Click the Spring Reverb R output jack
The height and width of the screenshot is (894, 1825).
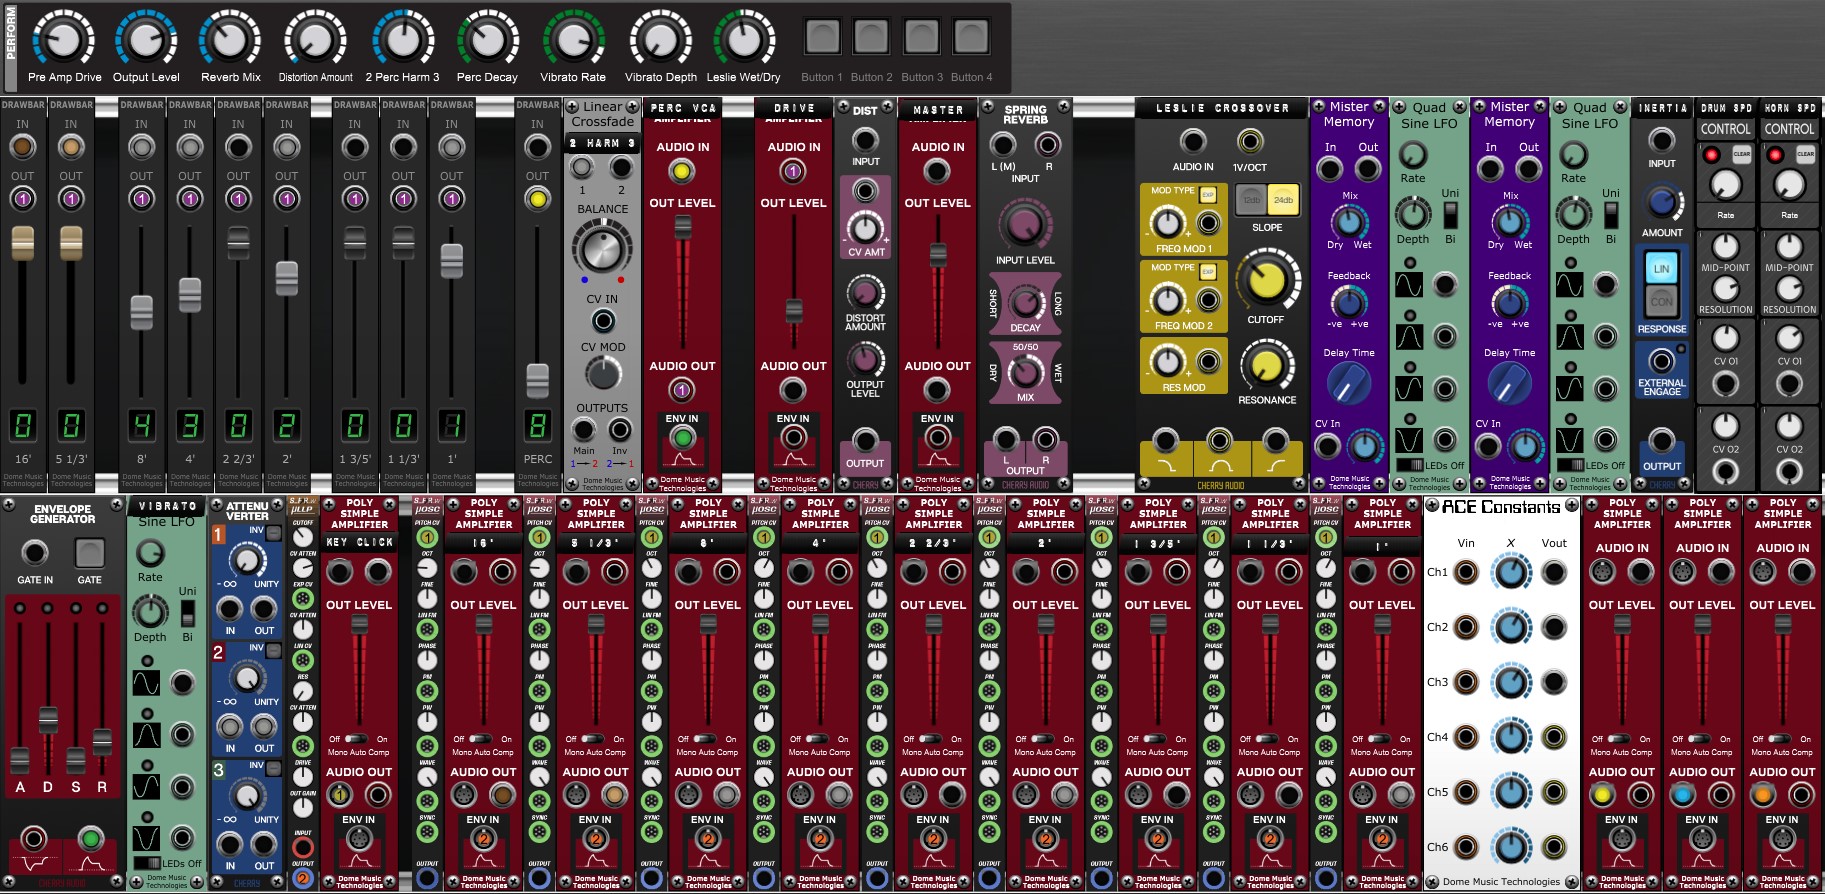point(1045,439)
